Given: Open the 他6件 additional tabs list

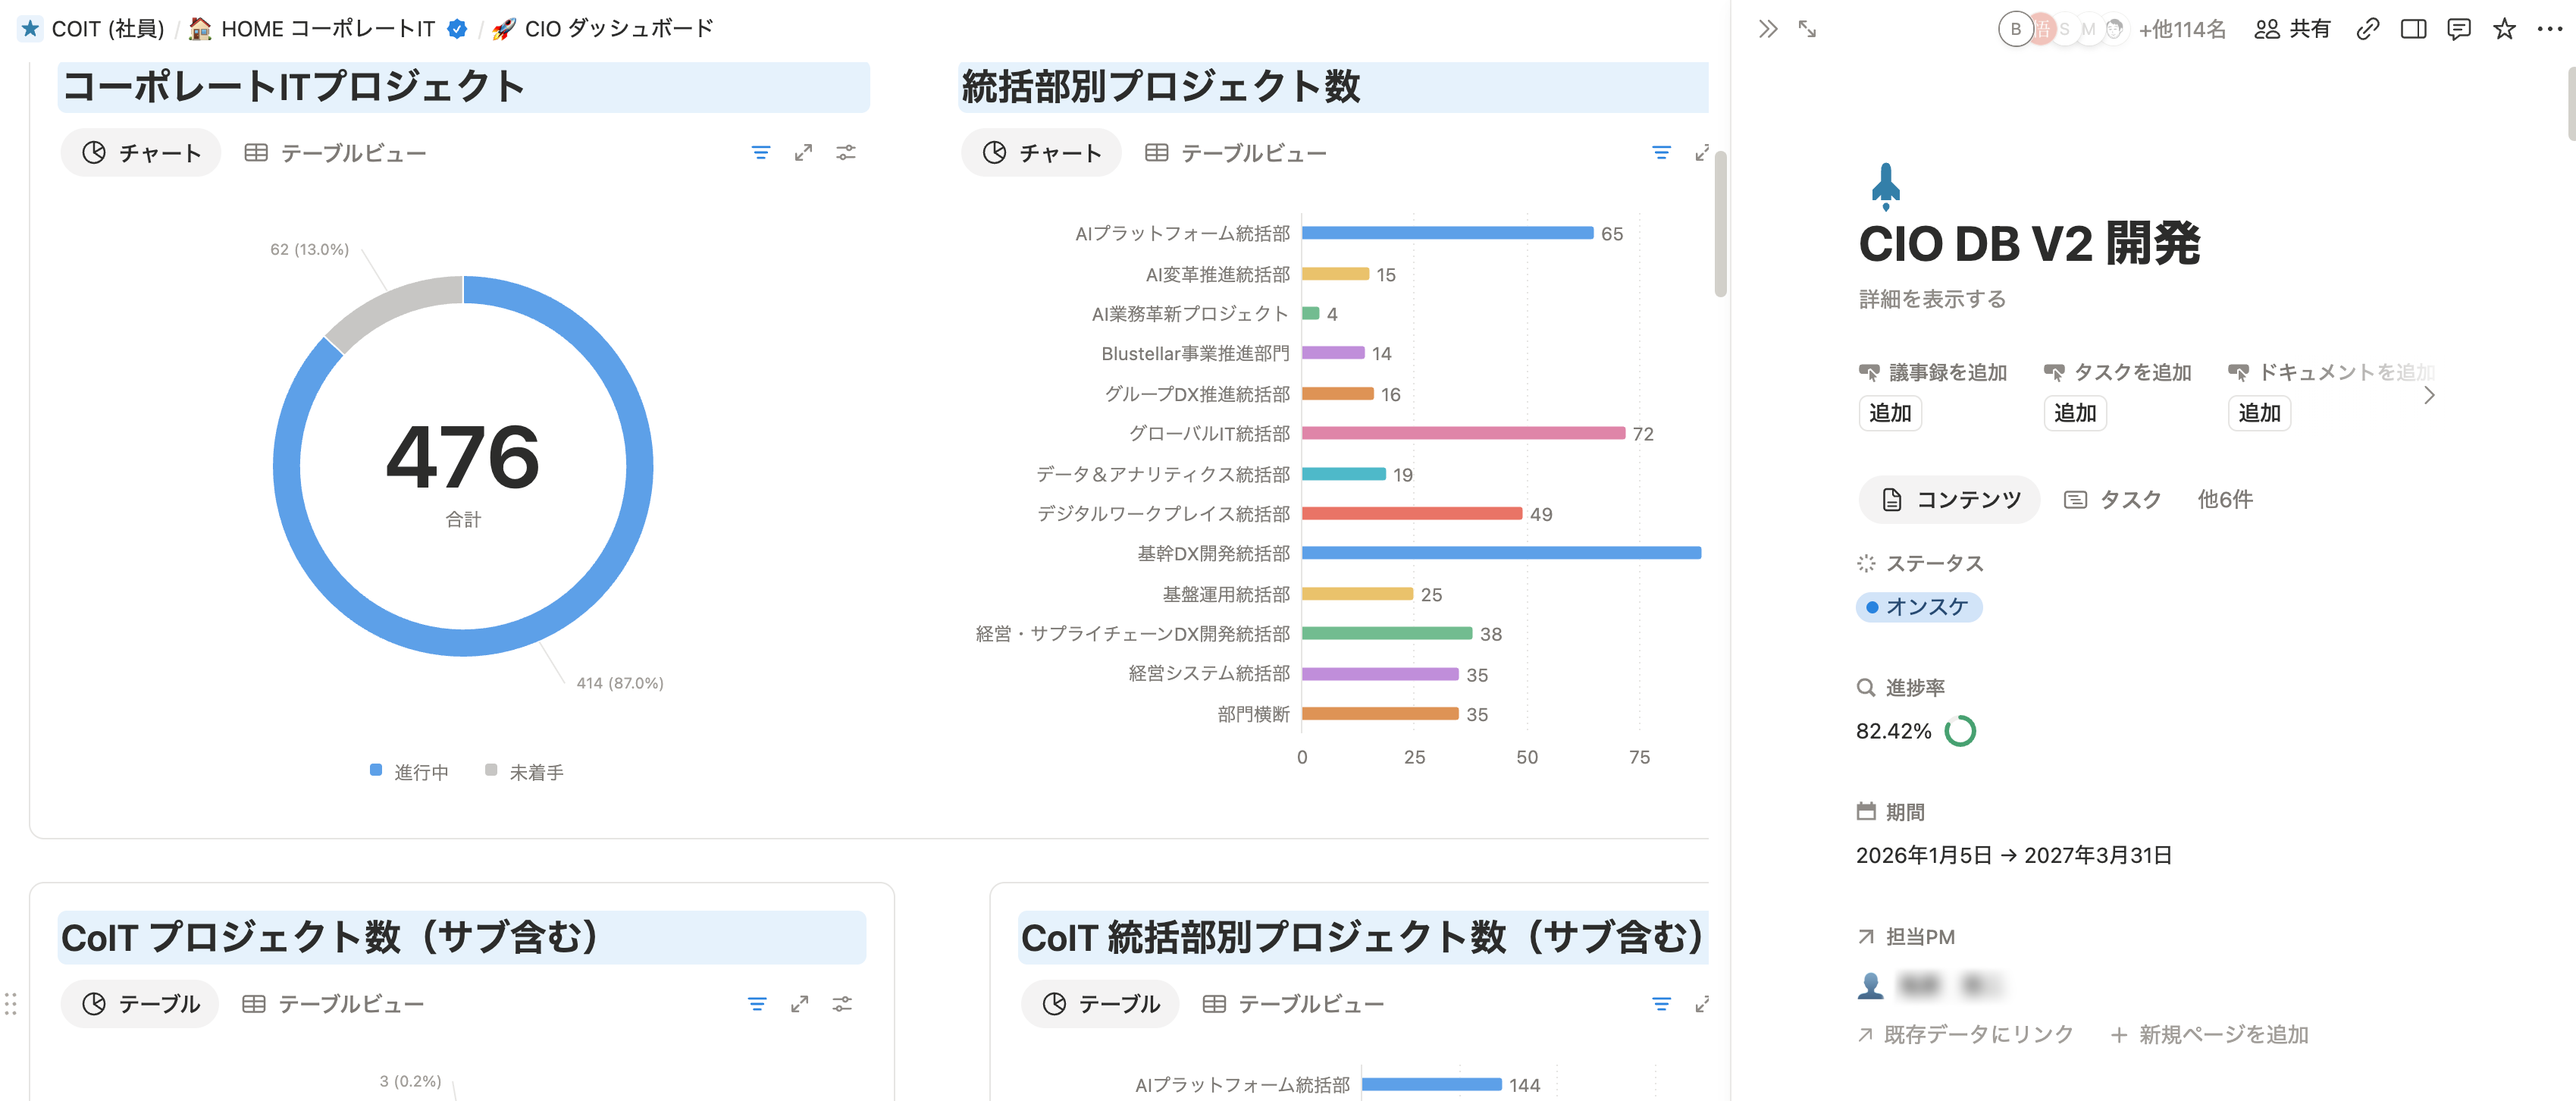Looking at the screenshot, I should [2224, 500].
